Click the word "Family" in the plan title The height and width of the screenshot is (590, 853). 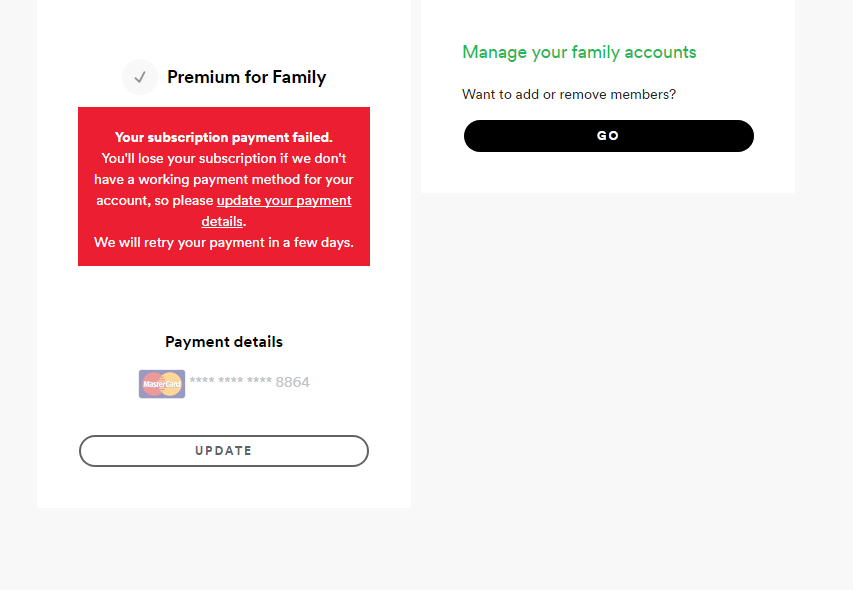299,77
